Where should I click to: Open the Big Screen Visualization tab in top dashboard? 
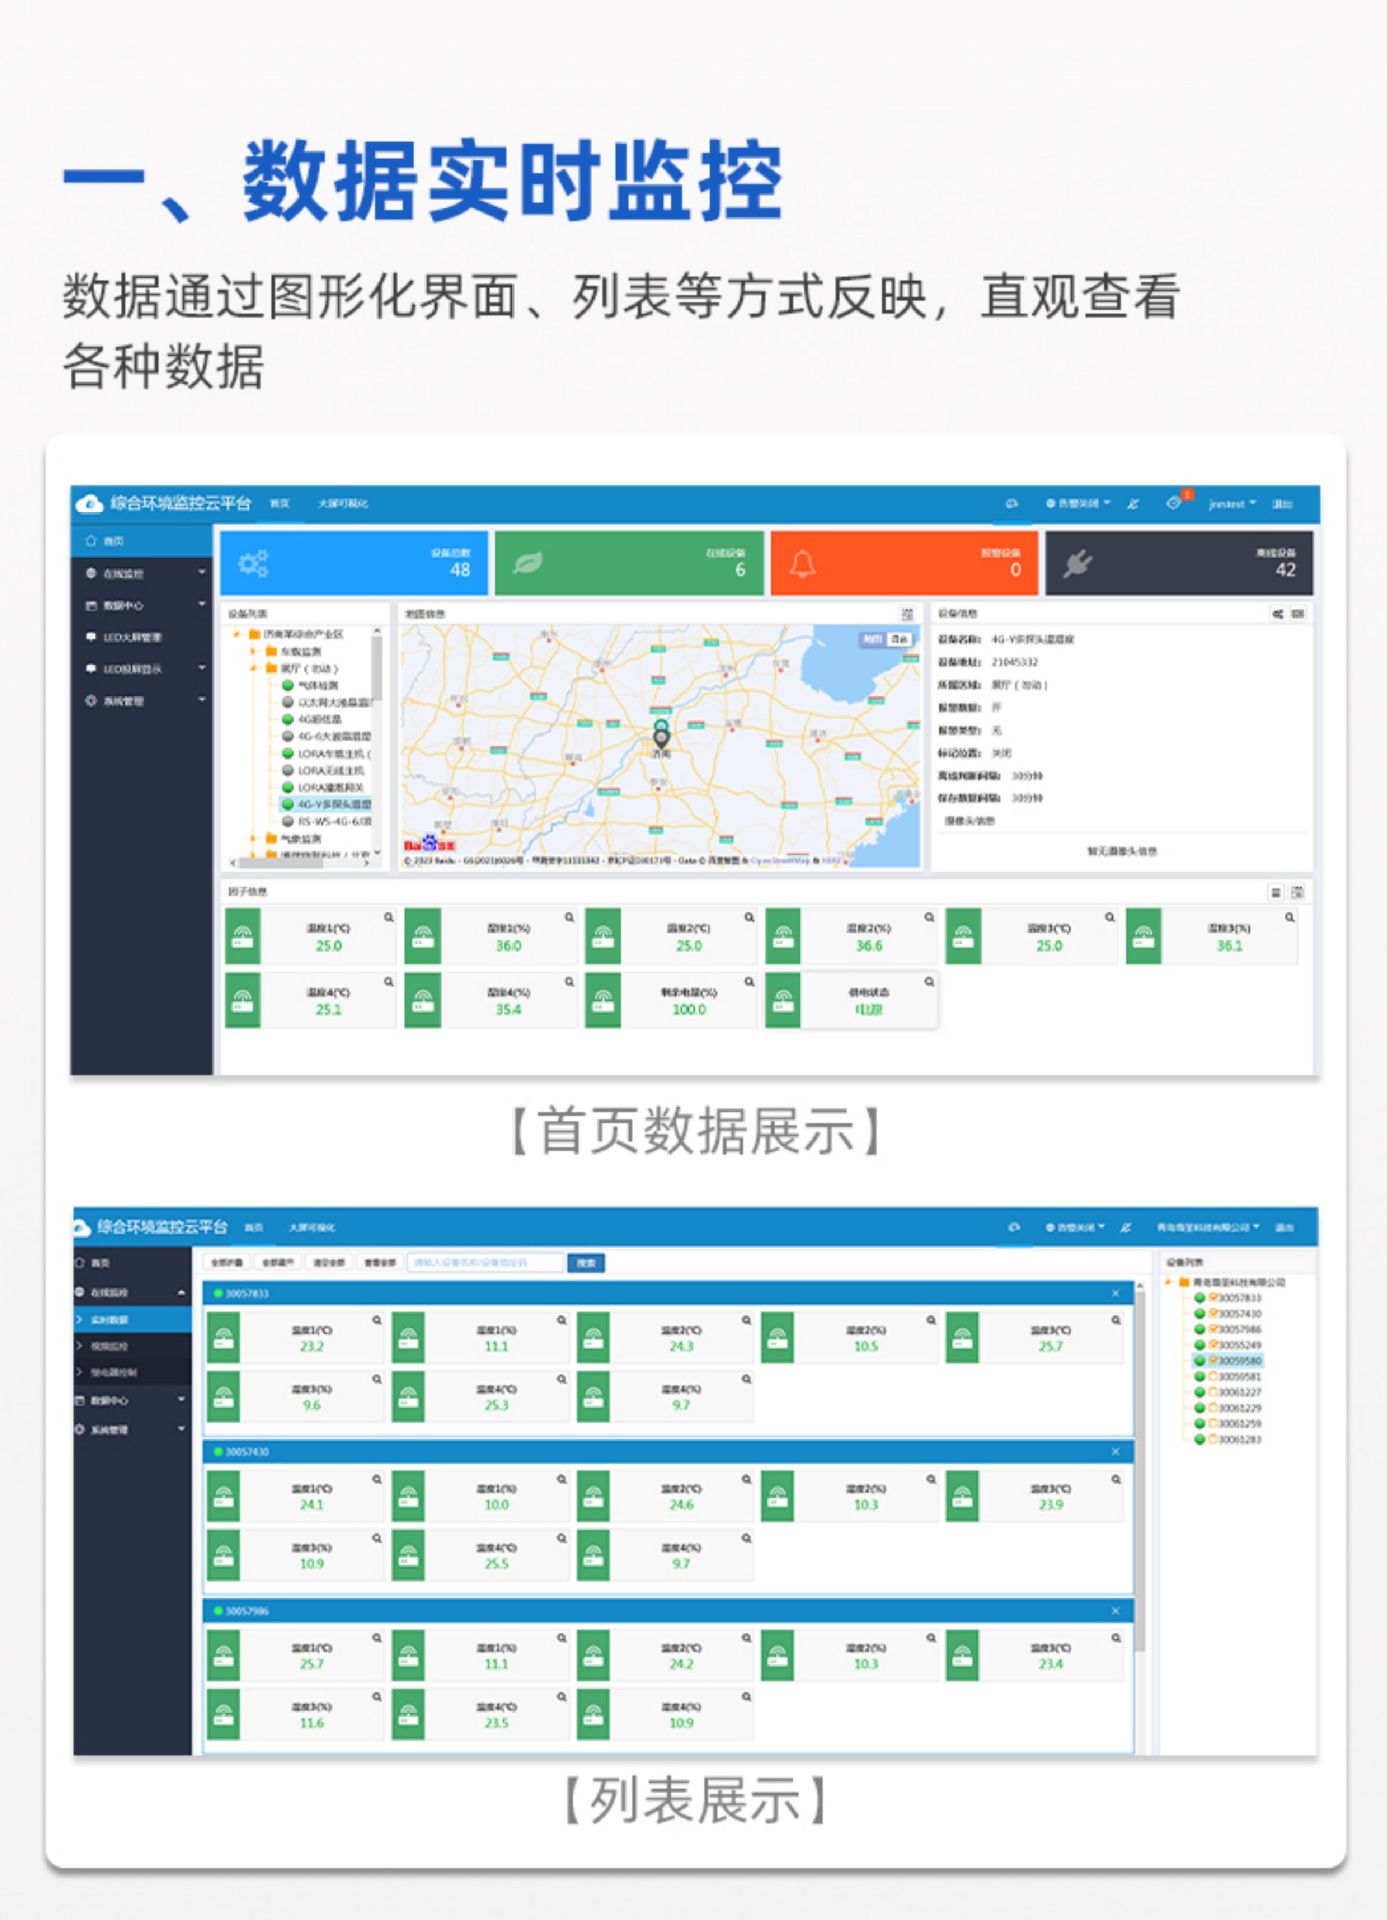(x=343, y=503)
